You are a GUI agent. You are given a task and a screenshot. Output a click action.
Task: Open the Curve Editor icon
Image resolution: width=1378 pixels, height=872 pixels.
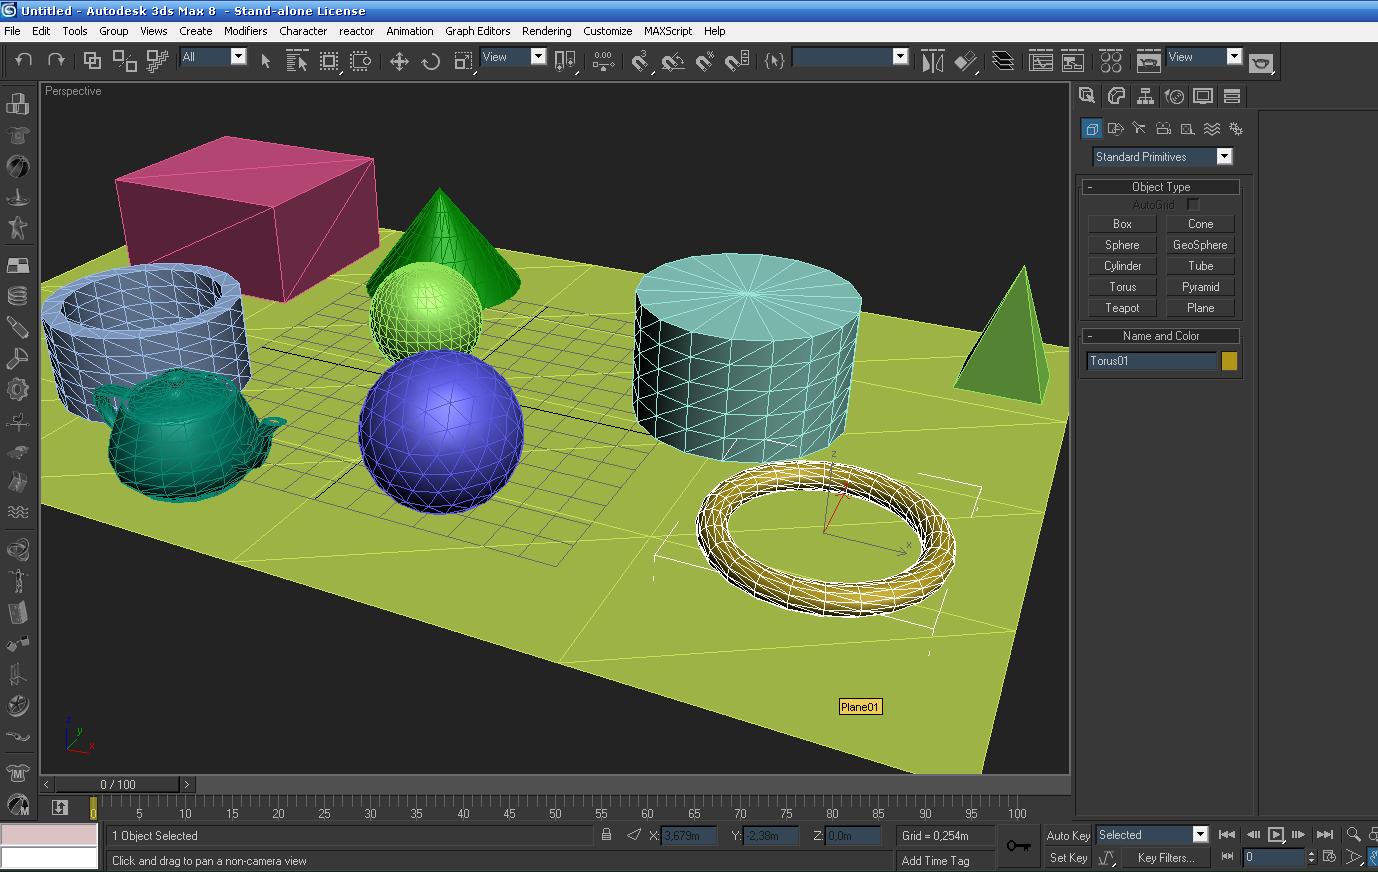tap(1041, 61)
